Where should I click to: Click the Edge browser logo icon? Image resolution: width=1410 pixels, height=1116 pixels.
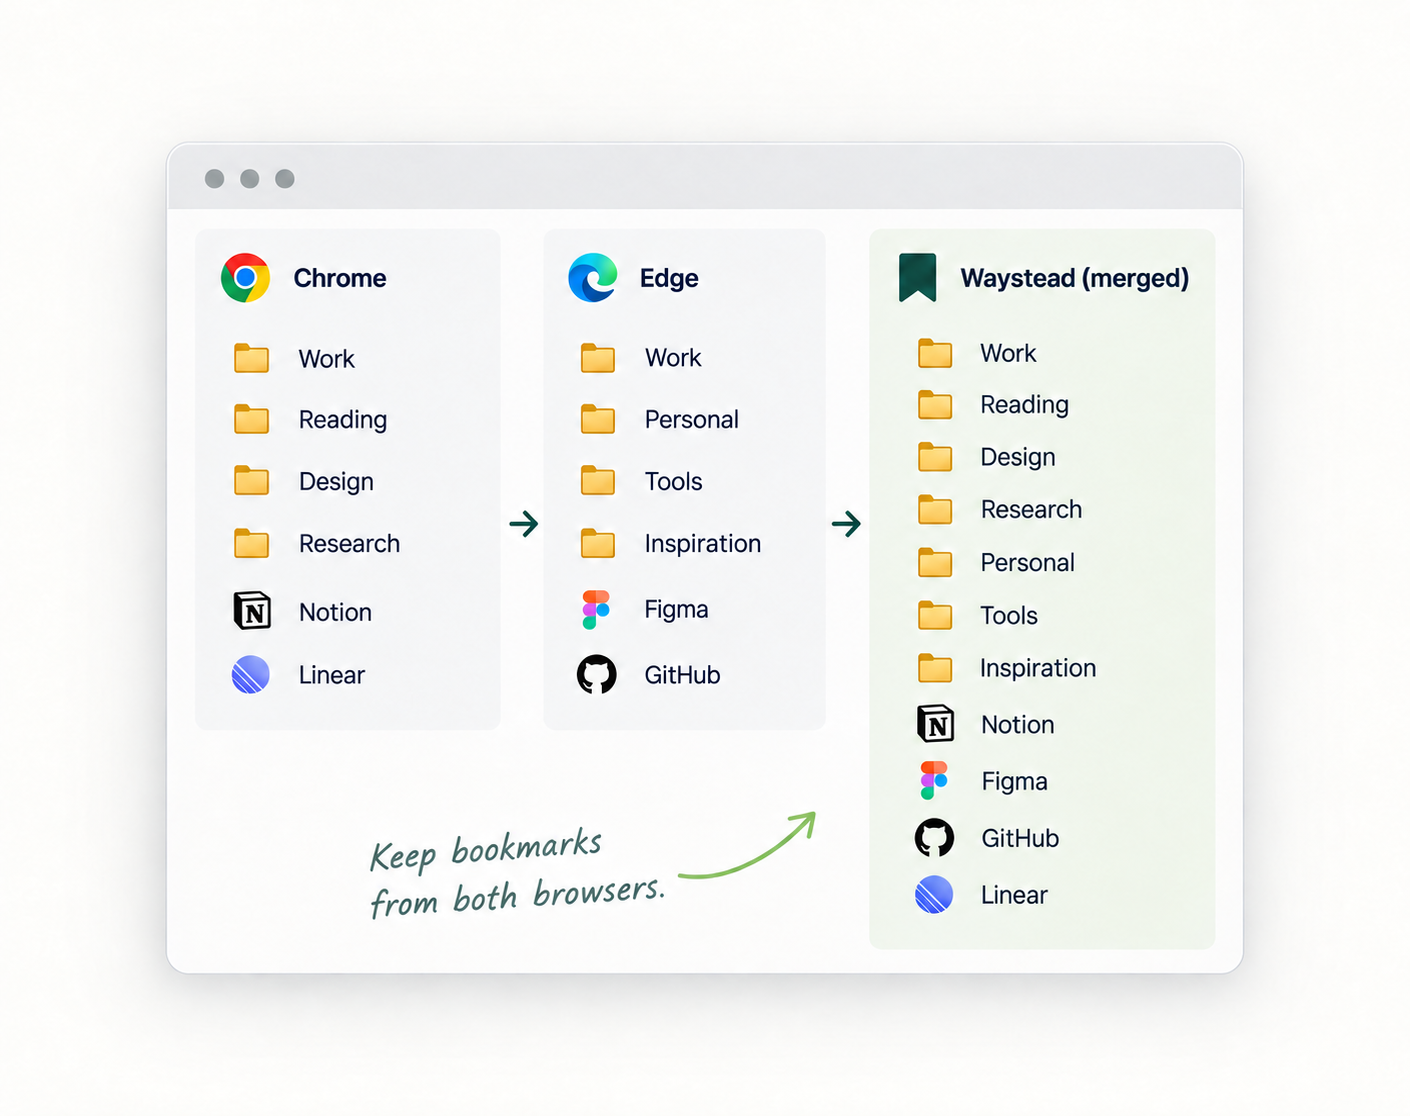pyautogui.click(x=593, y=278)
